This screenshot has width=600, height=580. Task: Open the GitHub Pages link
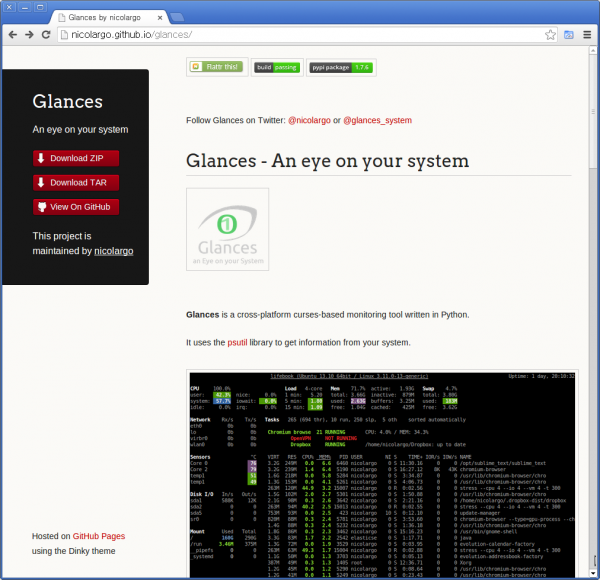coord(99,536)
